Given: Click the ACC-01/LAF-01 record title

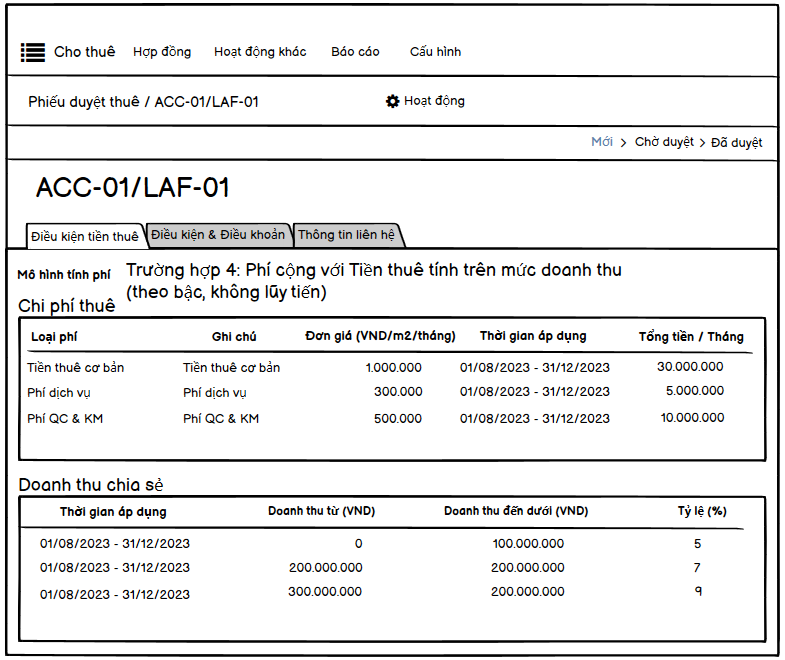Looking at the screenshot, I should [133, 188].
